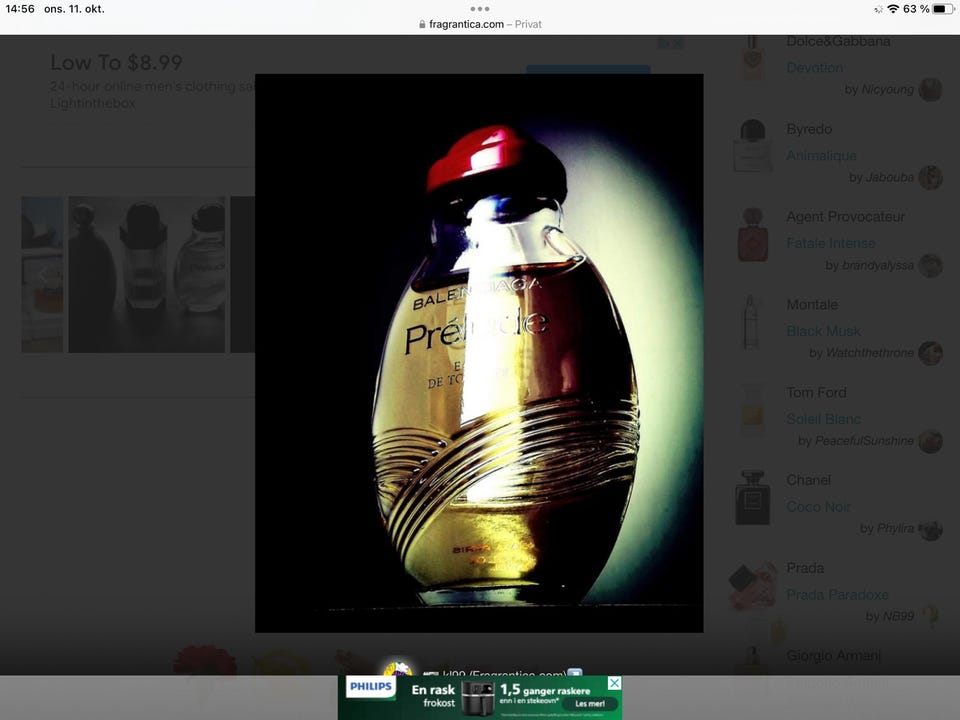Screen dimensions: 960x720
Task: Open the Lightinthebox ad link
Action: [x=92, y=103]
